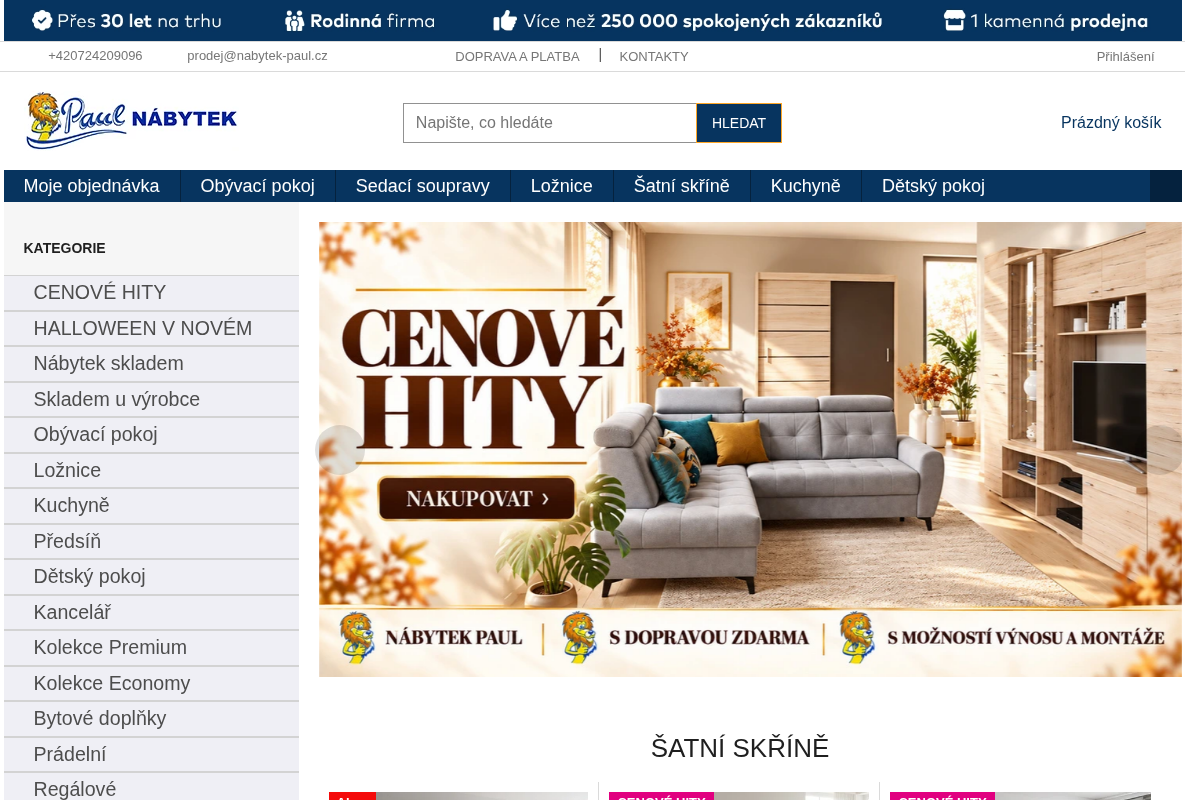Open the DOPRAVA A PLATBA link

[x=517, y=56]
